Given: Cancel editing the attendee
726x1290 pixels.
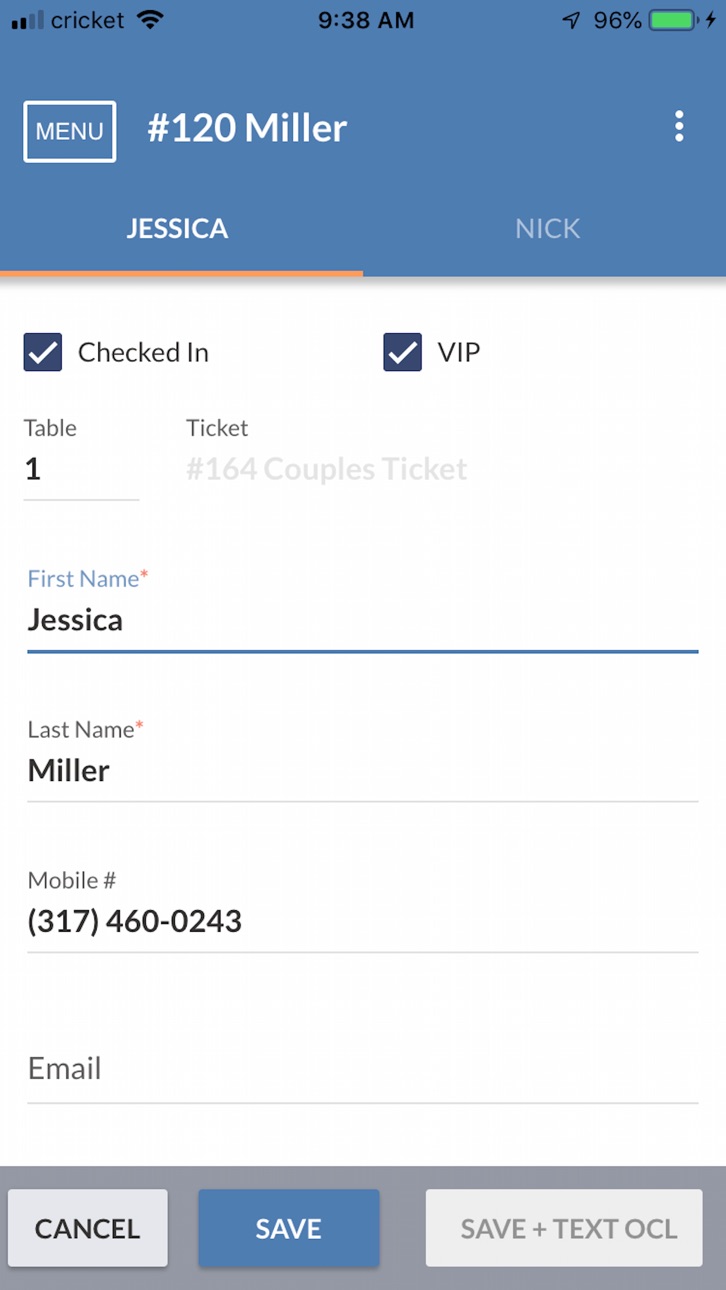Looking at the screenshot, I should [88, 1228].
